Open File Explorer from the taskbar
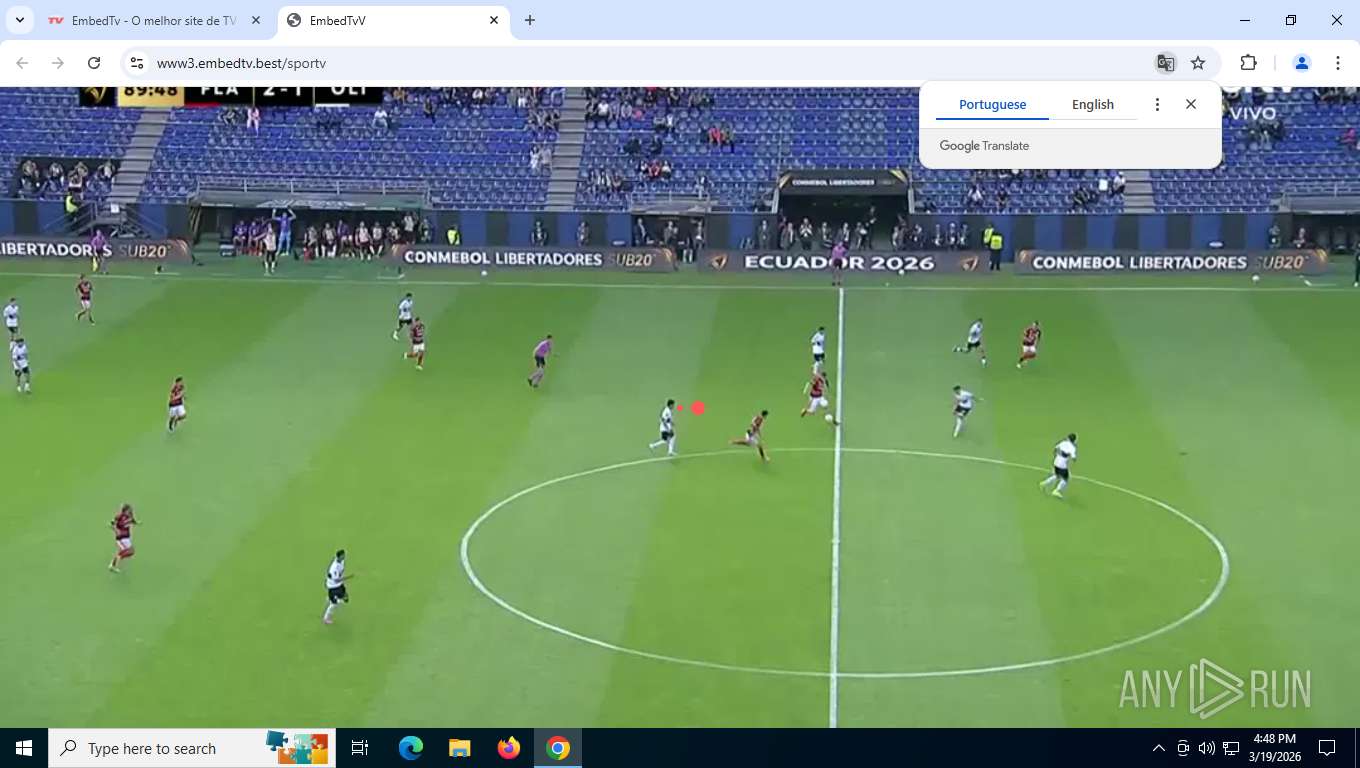This screenshot has width=1360, height=768. coord(459,748)
